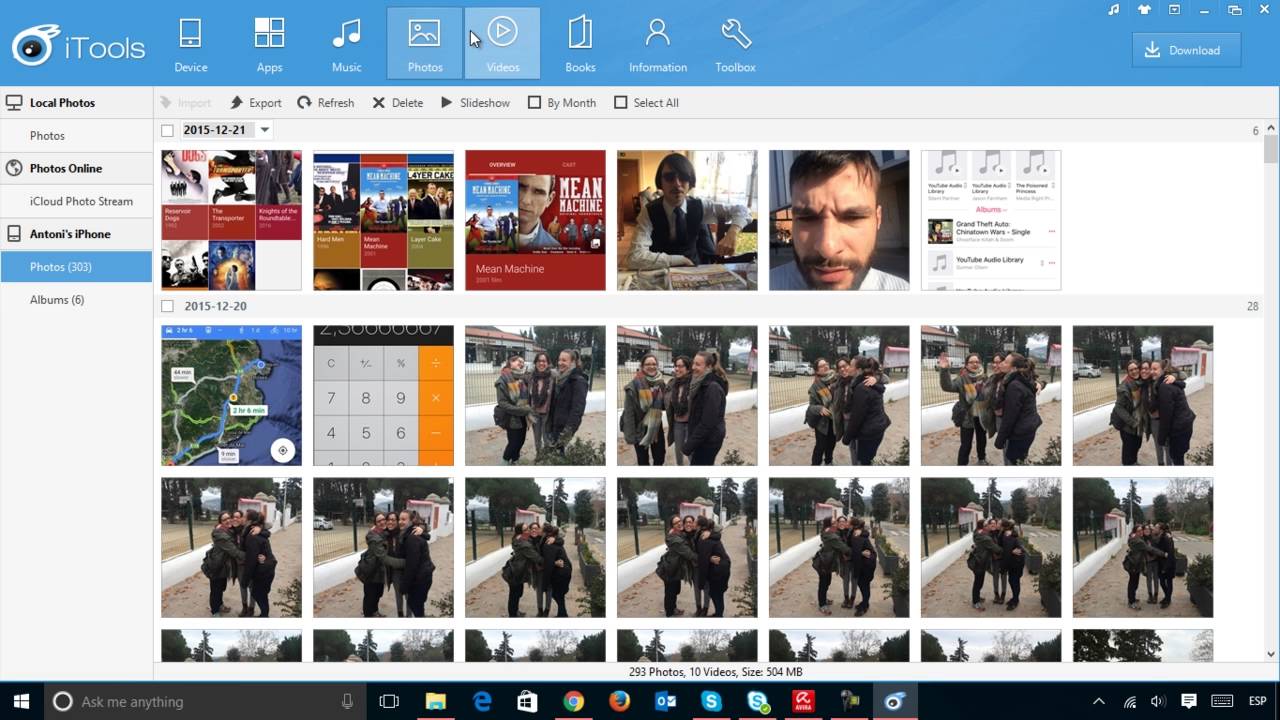
Task: Open the Device section
Action: coord(190,44)
